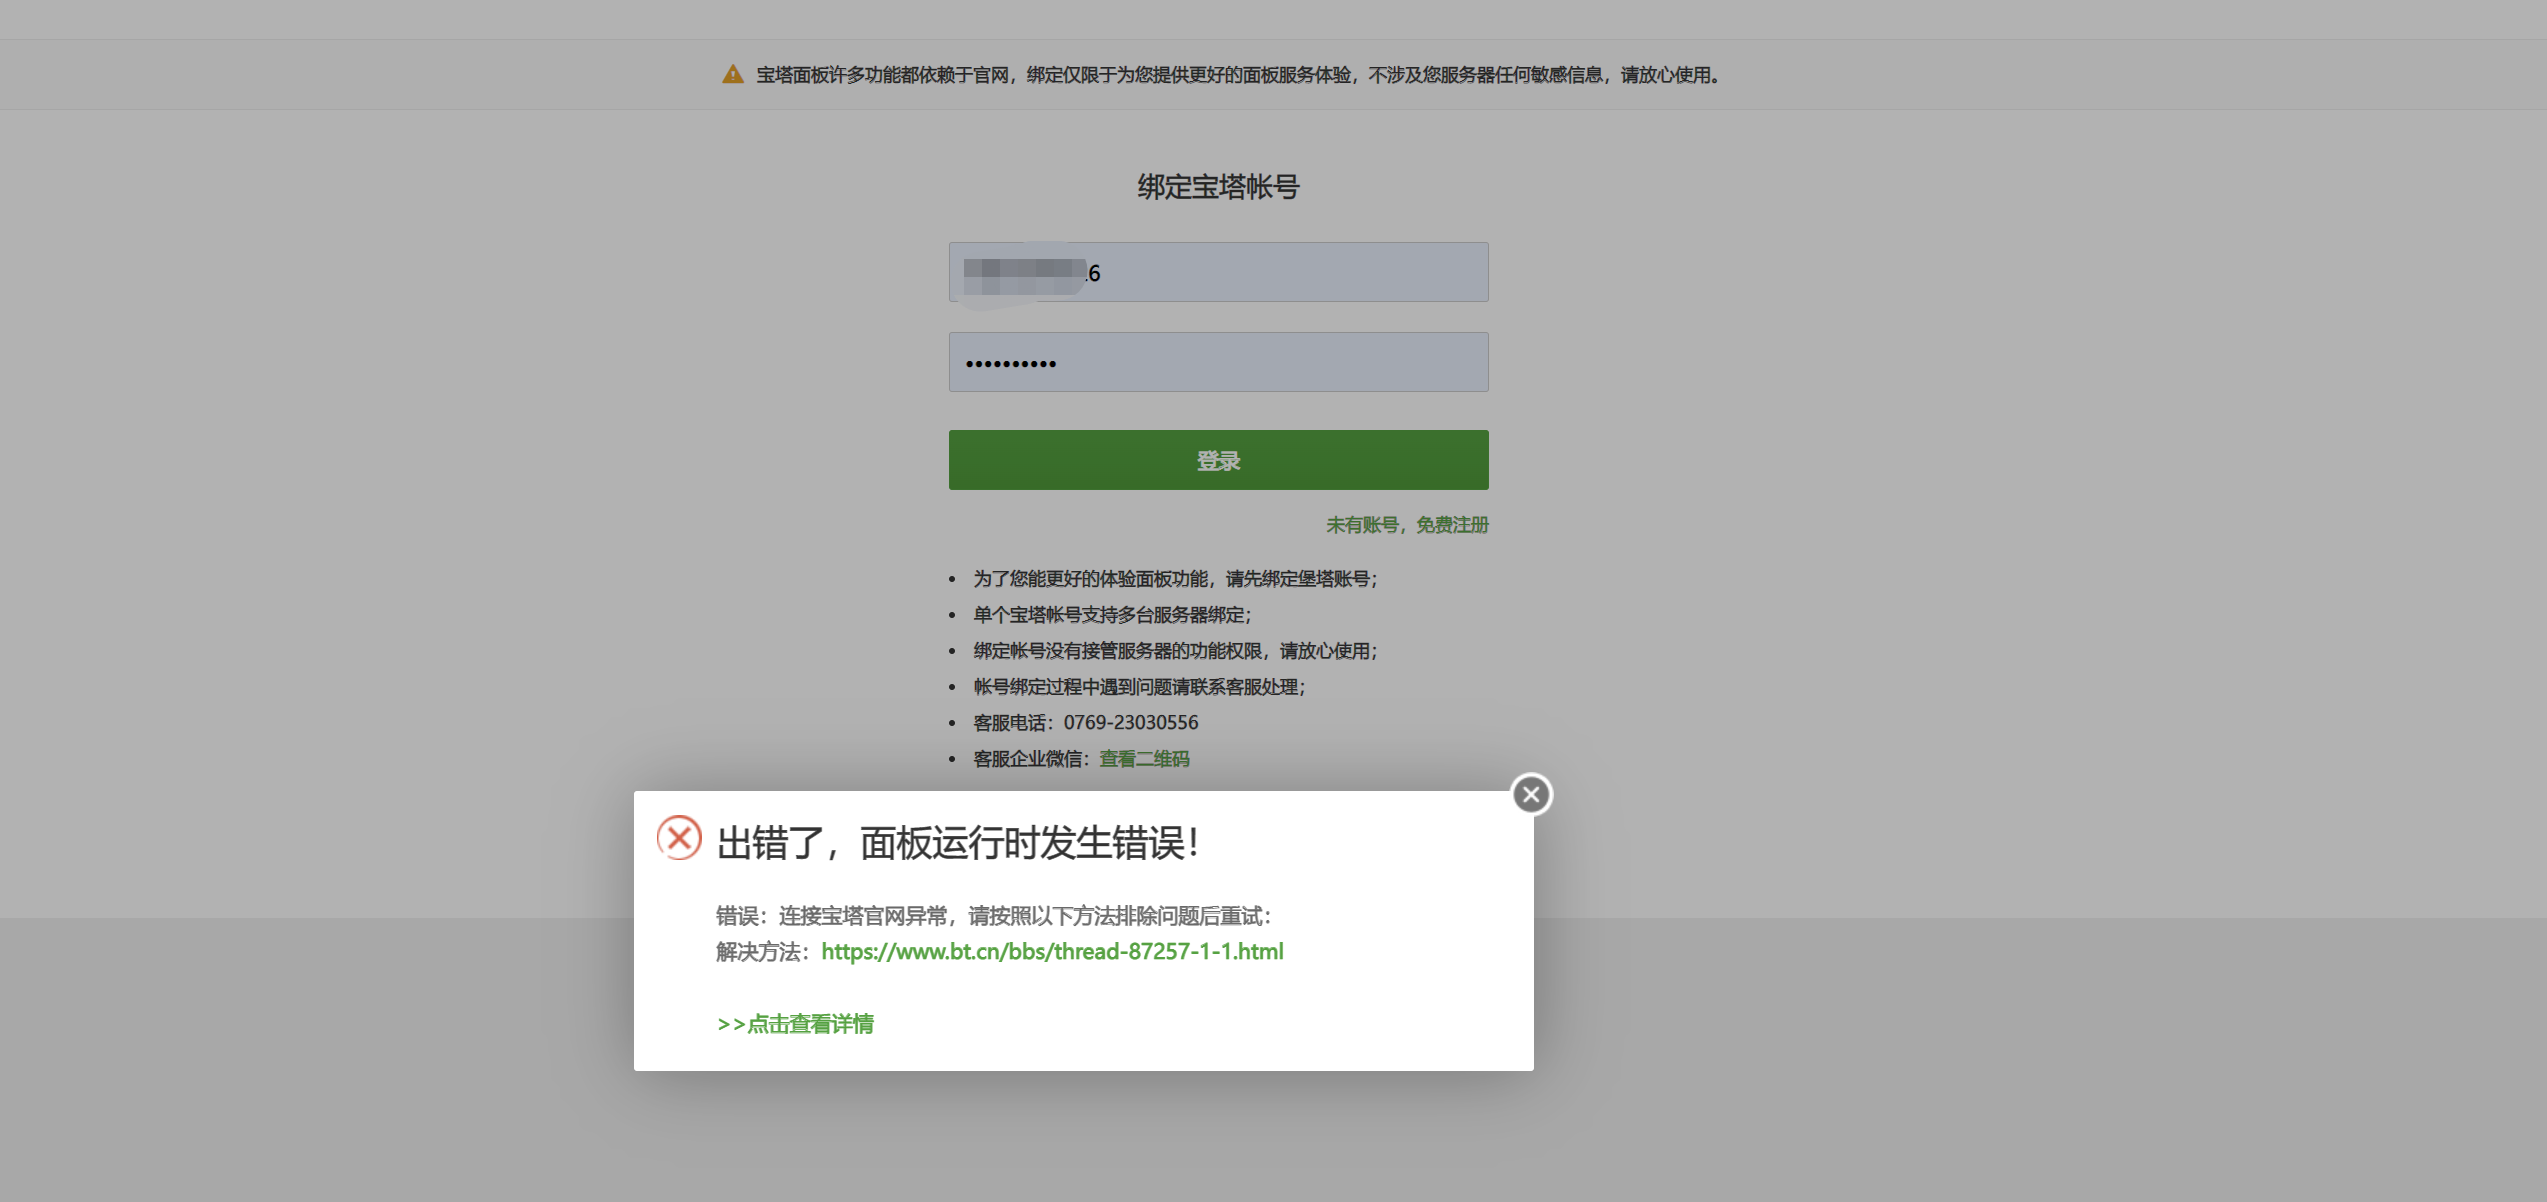Click the warning triangle icon in the top notice
The image size is (2547, 1202).
733,75
